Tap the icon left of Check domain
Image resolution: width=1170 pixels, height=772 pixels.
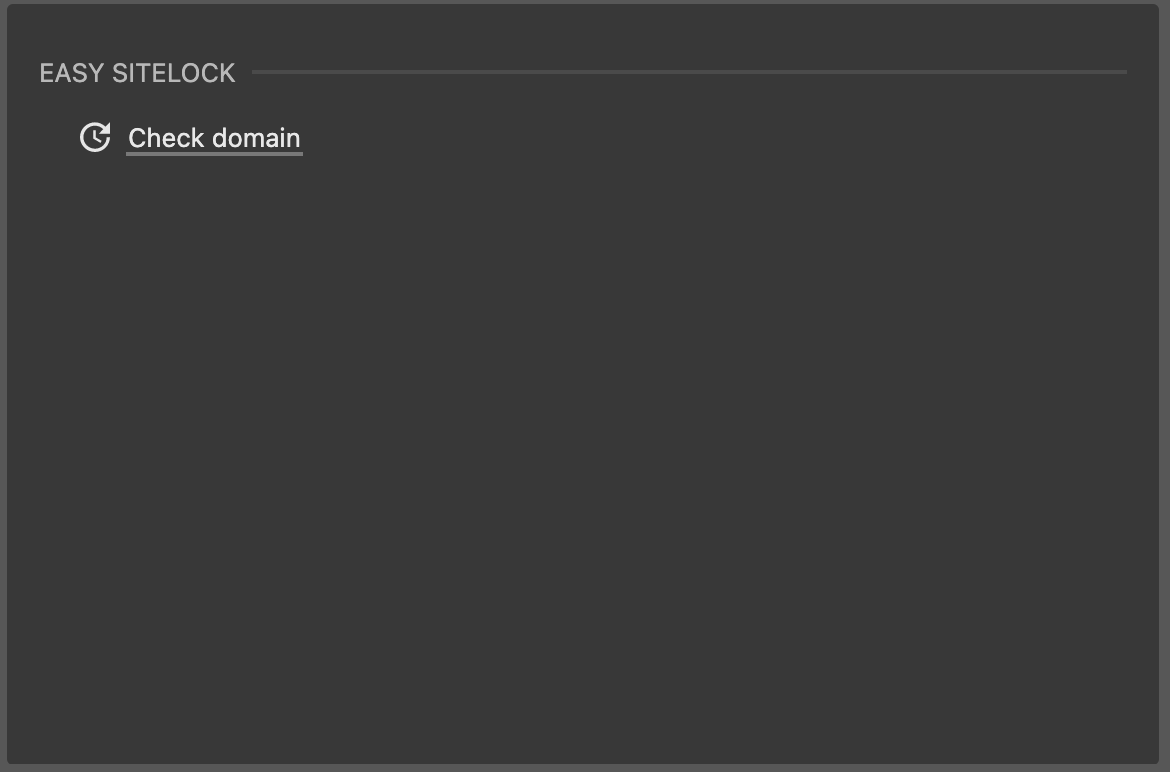[x=95, y=137]
